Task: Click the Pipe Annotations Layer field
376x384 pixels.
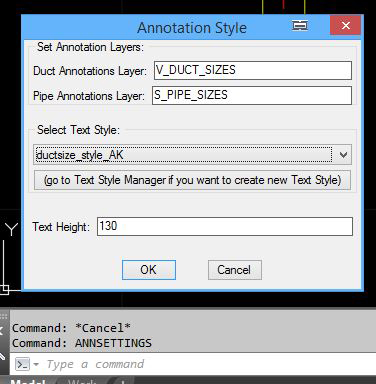Action: click(252, 95)
